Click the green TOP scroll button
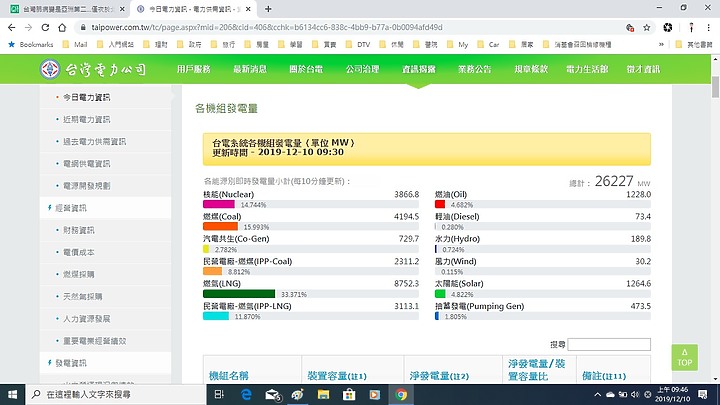The width and height of the screenshot is (720, 405). click(683, 357)
